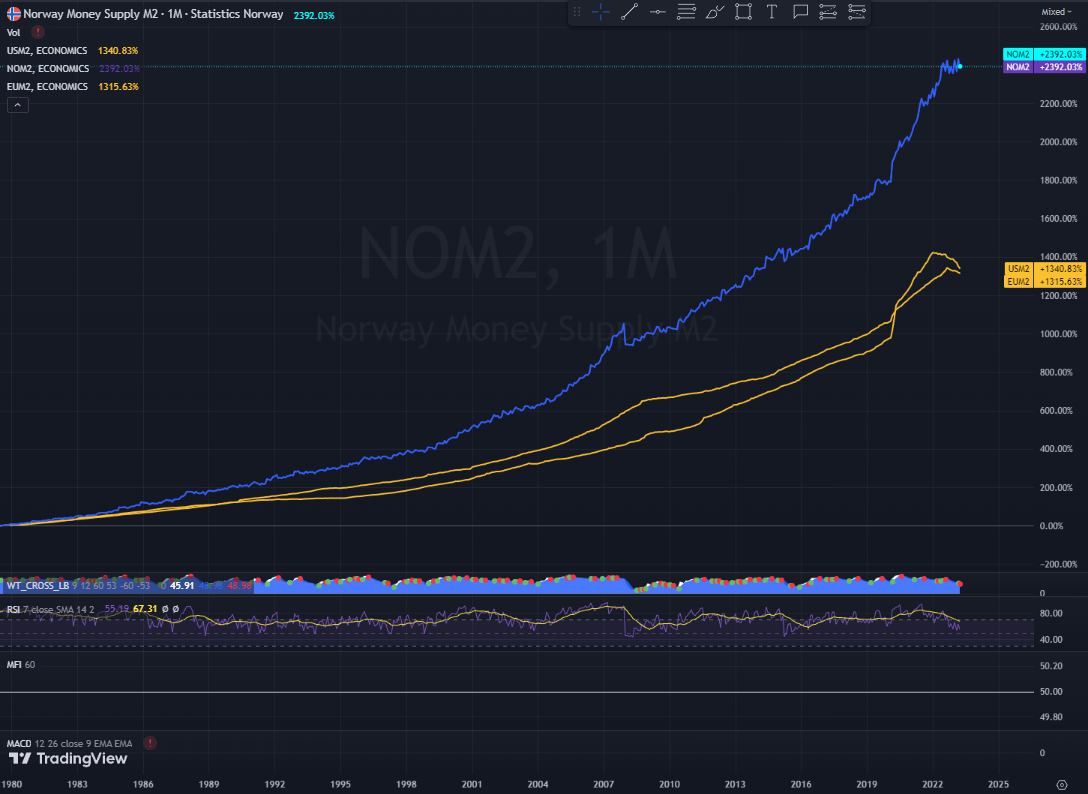
Task: Select the text annotation tool
Action: tap(772, 12)
